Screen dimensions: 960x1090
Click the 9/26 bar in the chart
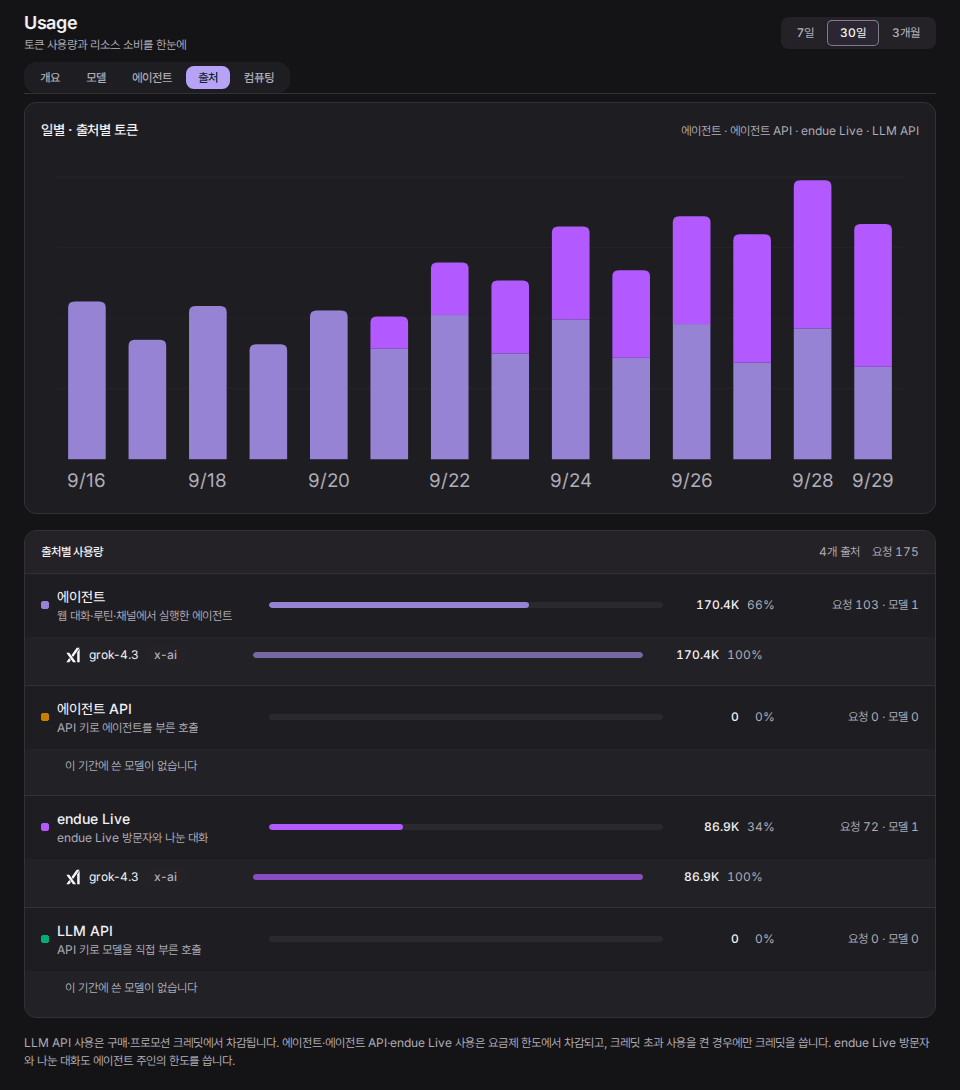pyautogui.click(x=692, y=338)
